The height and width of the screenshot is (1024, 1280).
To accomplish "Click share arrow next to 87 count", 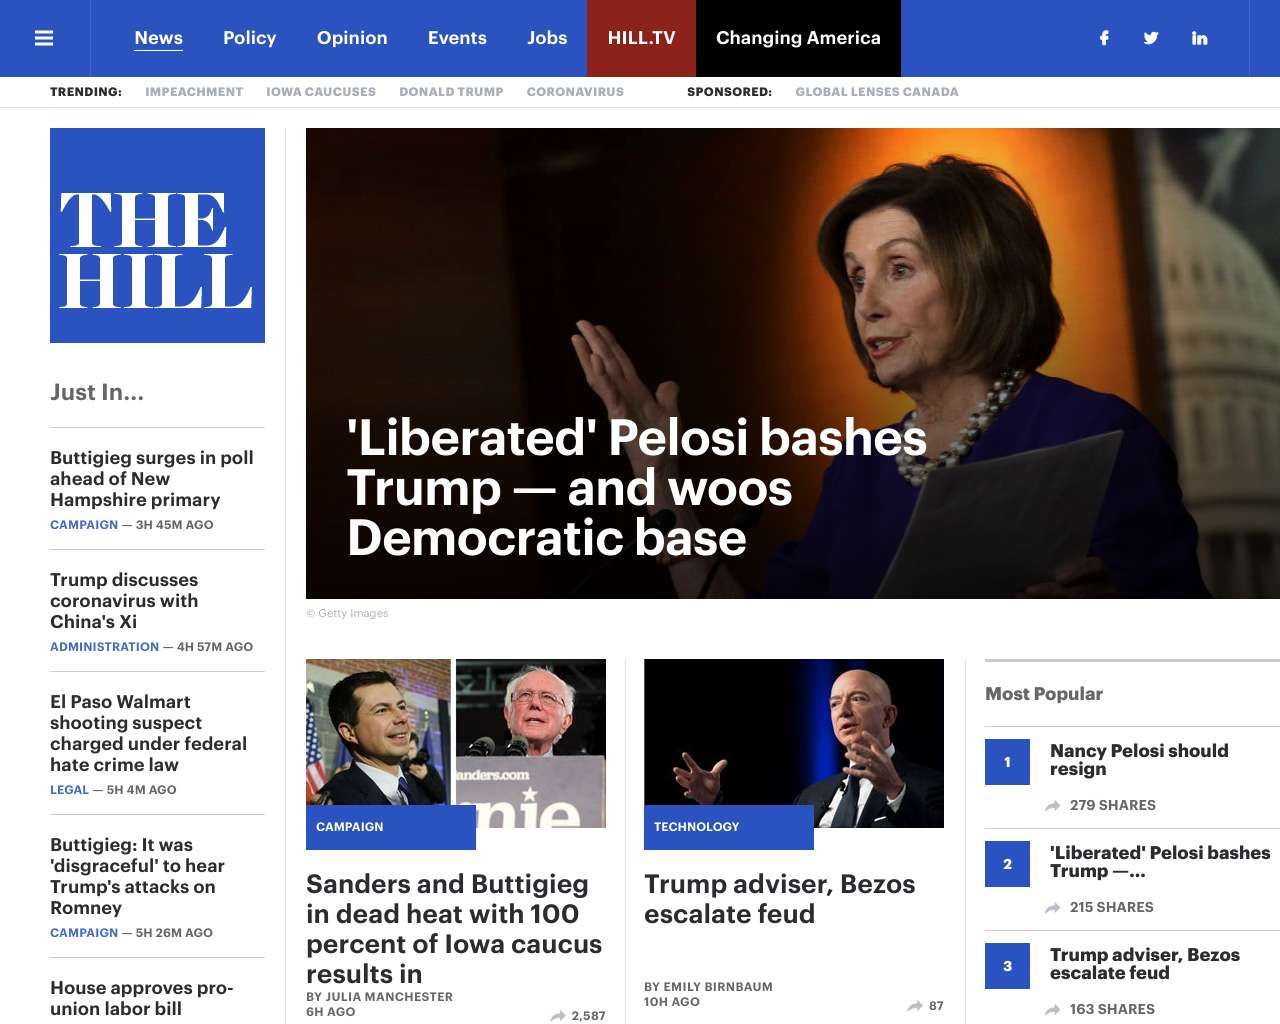I will 915,1005.
